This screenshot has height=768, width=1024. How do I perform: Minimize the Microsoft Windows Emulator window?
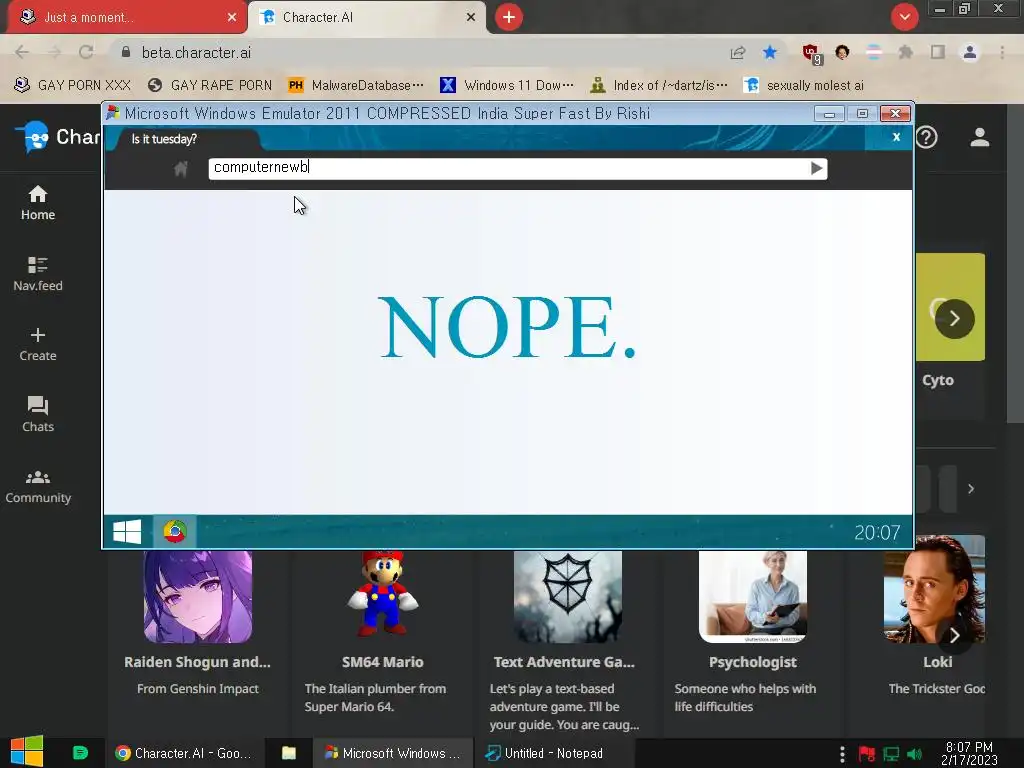pyautogui.click(x=829, y=114)
